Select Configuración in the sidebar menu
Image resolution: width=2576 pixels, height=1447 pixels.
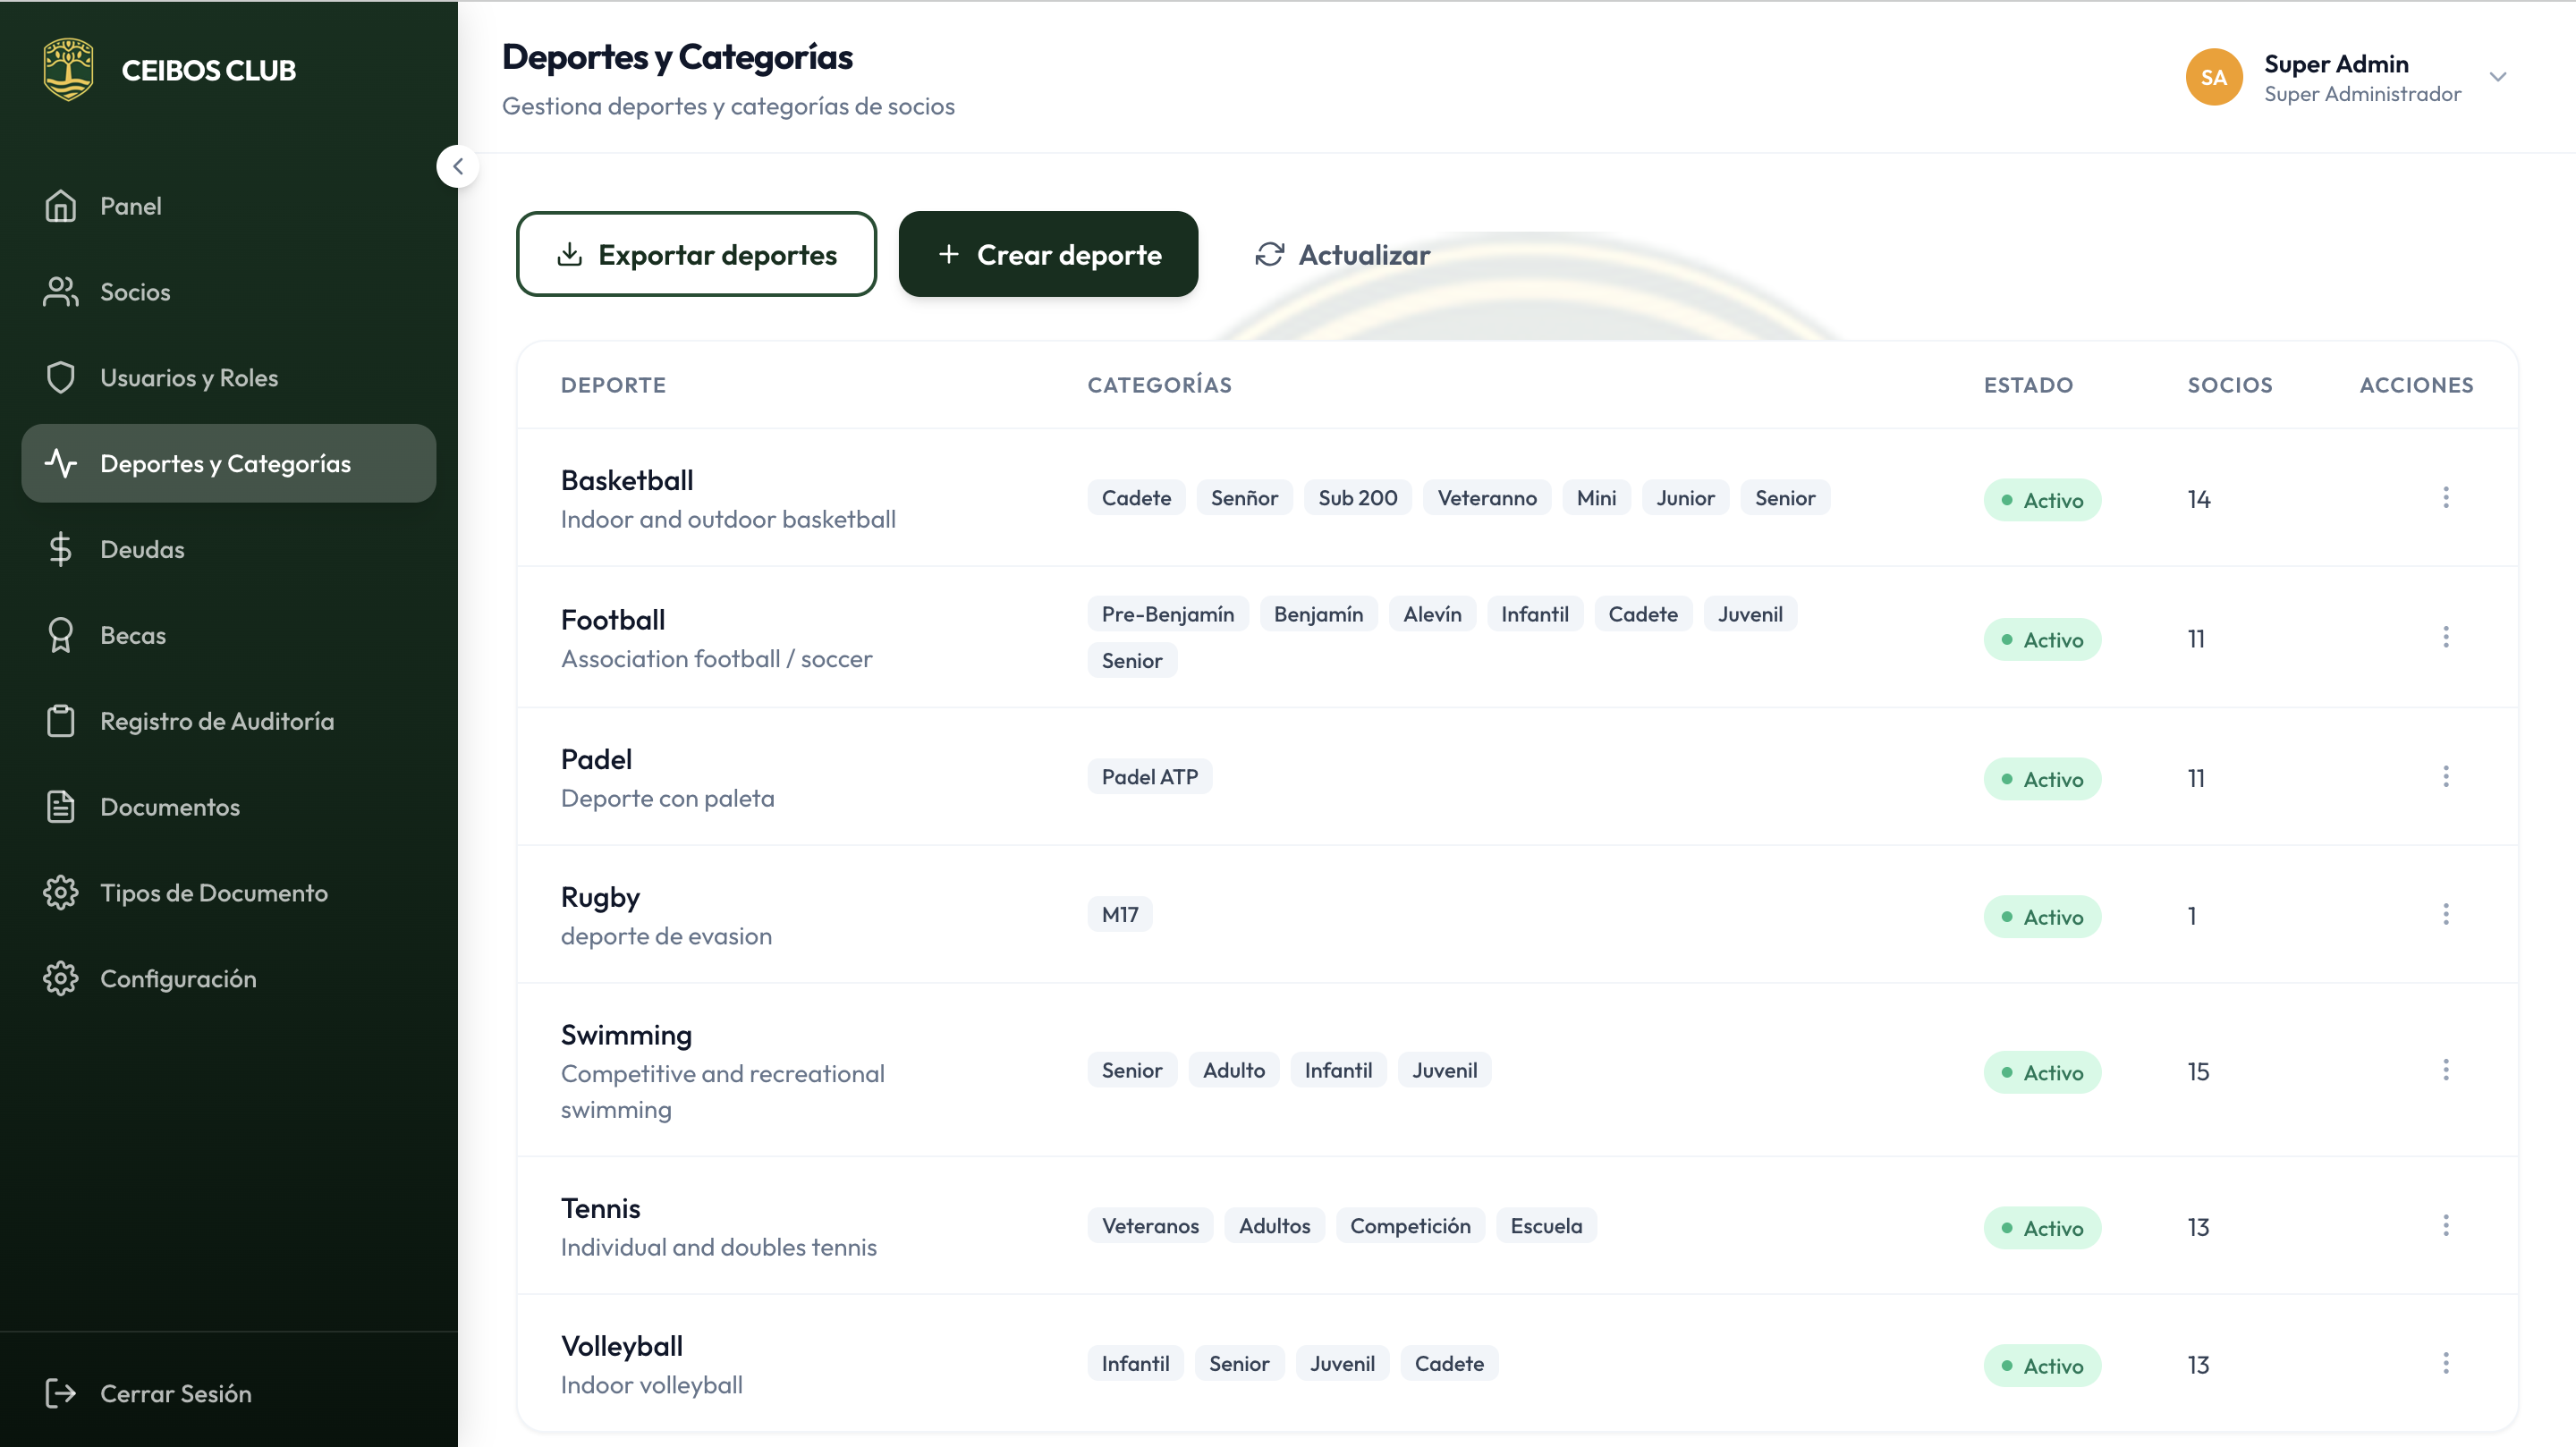click(178, 979)
